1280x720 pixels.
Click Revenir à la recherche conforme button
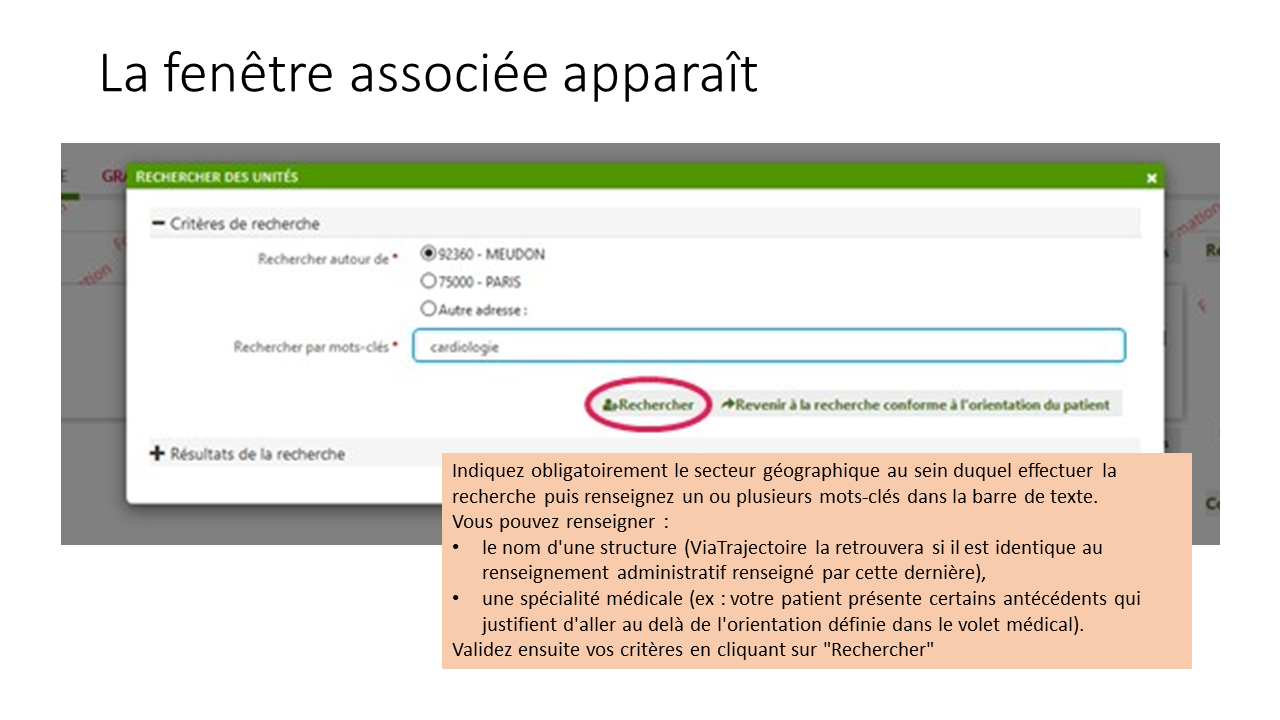[916, 405]
